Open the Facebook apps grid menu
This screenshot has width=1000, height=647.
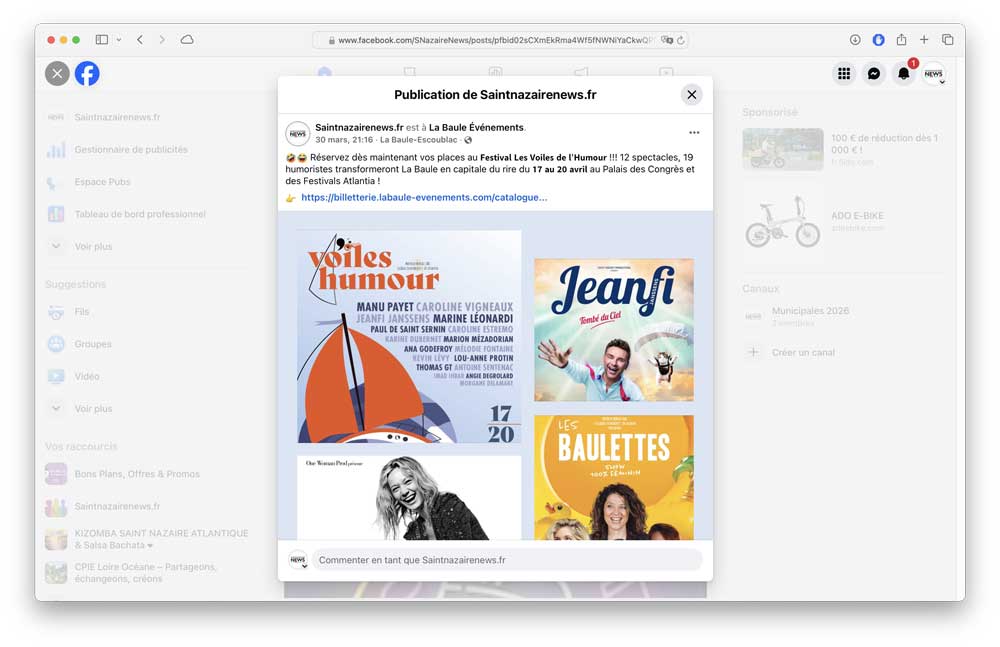pyautogui.click(x=844, y=73)
